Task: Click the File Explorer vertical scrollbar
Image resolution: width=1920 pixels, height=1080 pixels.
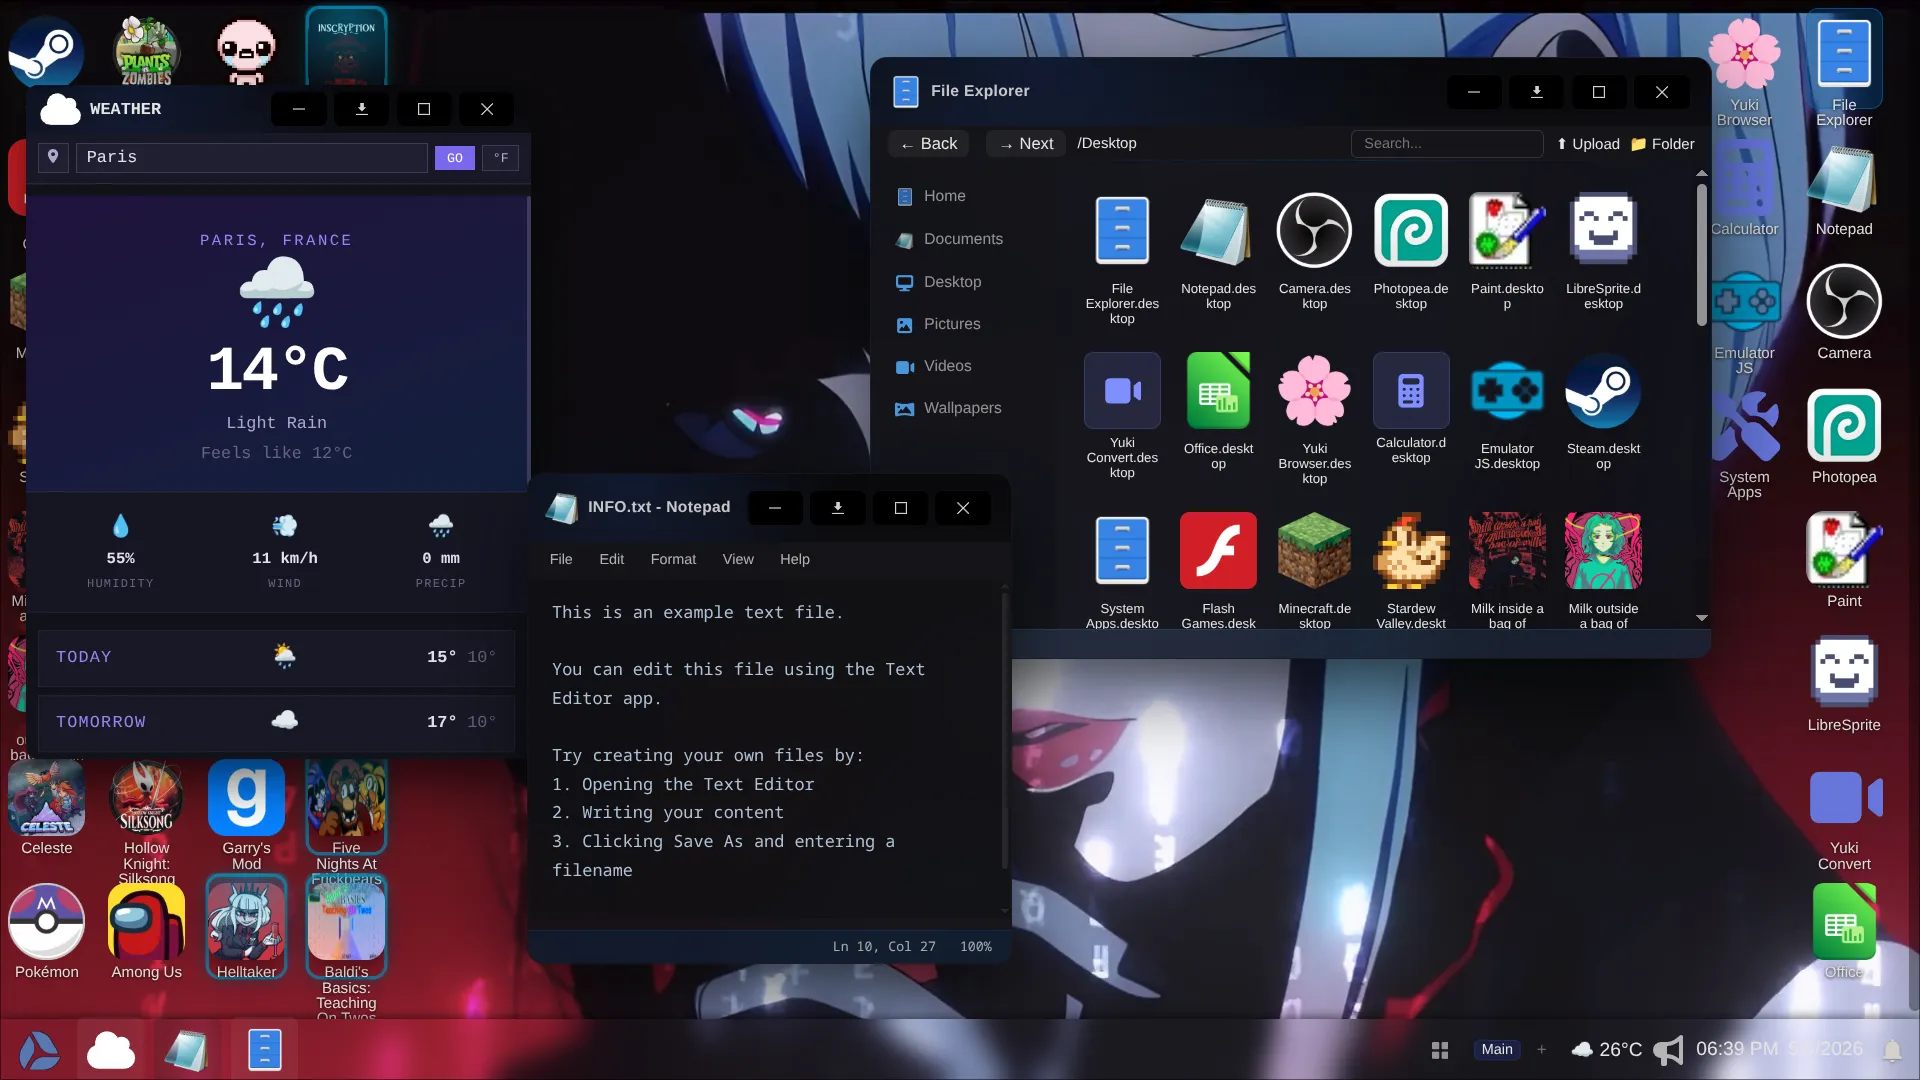Action: tap(1702, 255)
